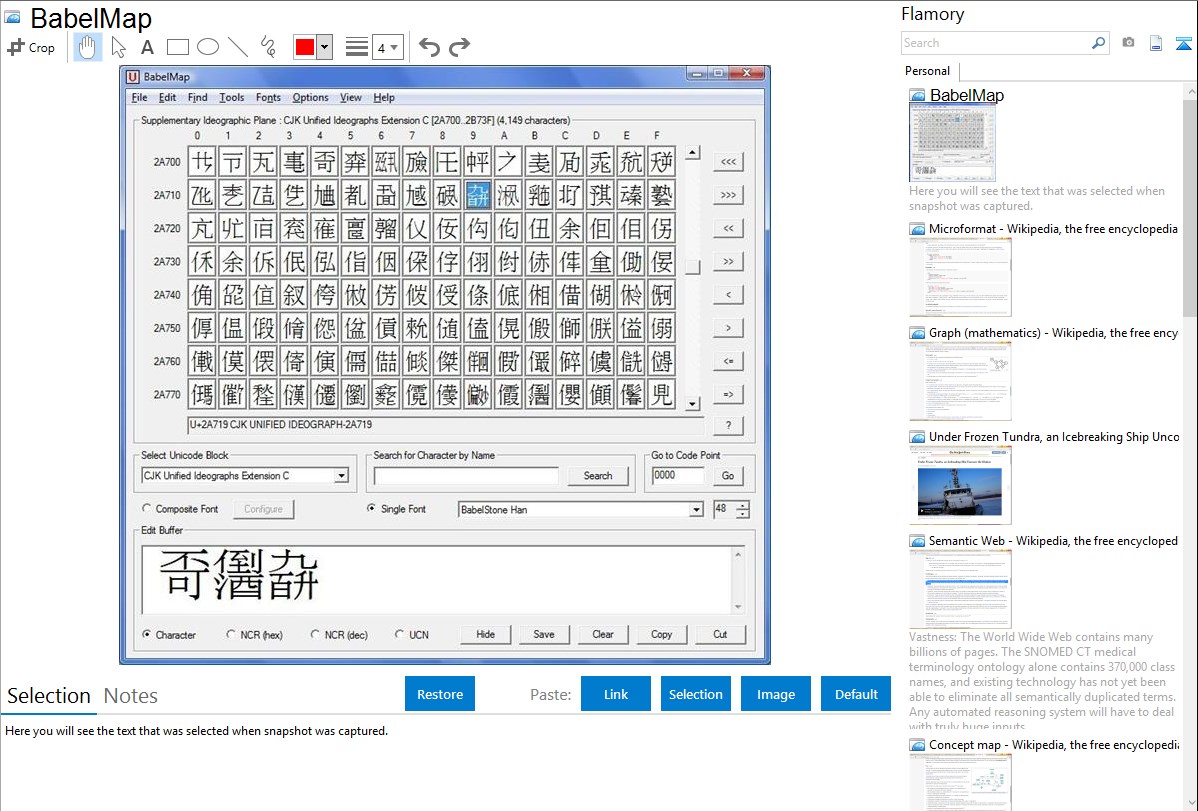Choose the Character output radio button
1198x811 pixels.
pos(147,634)
